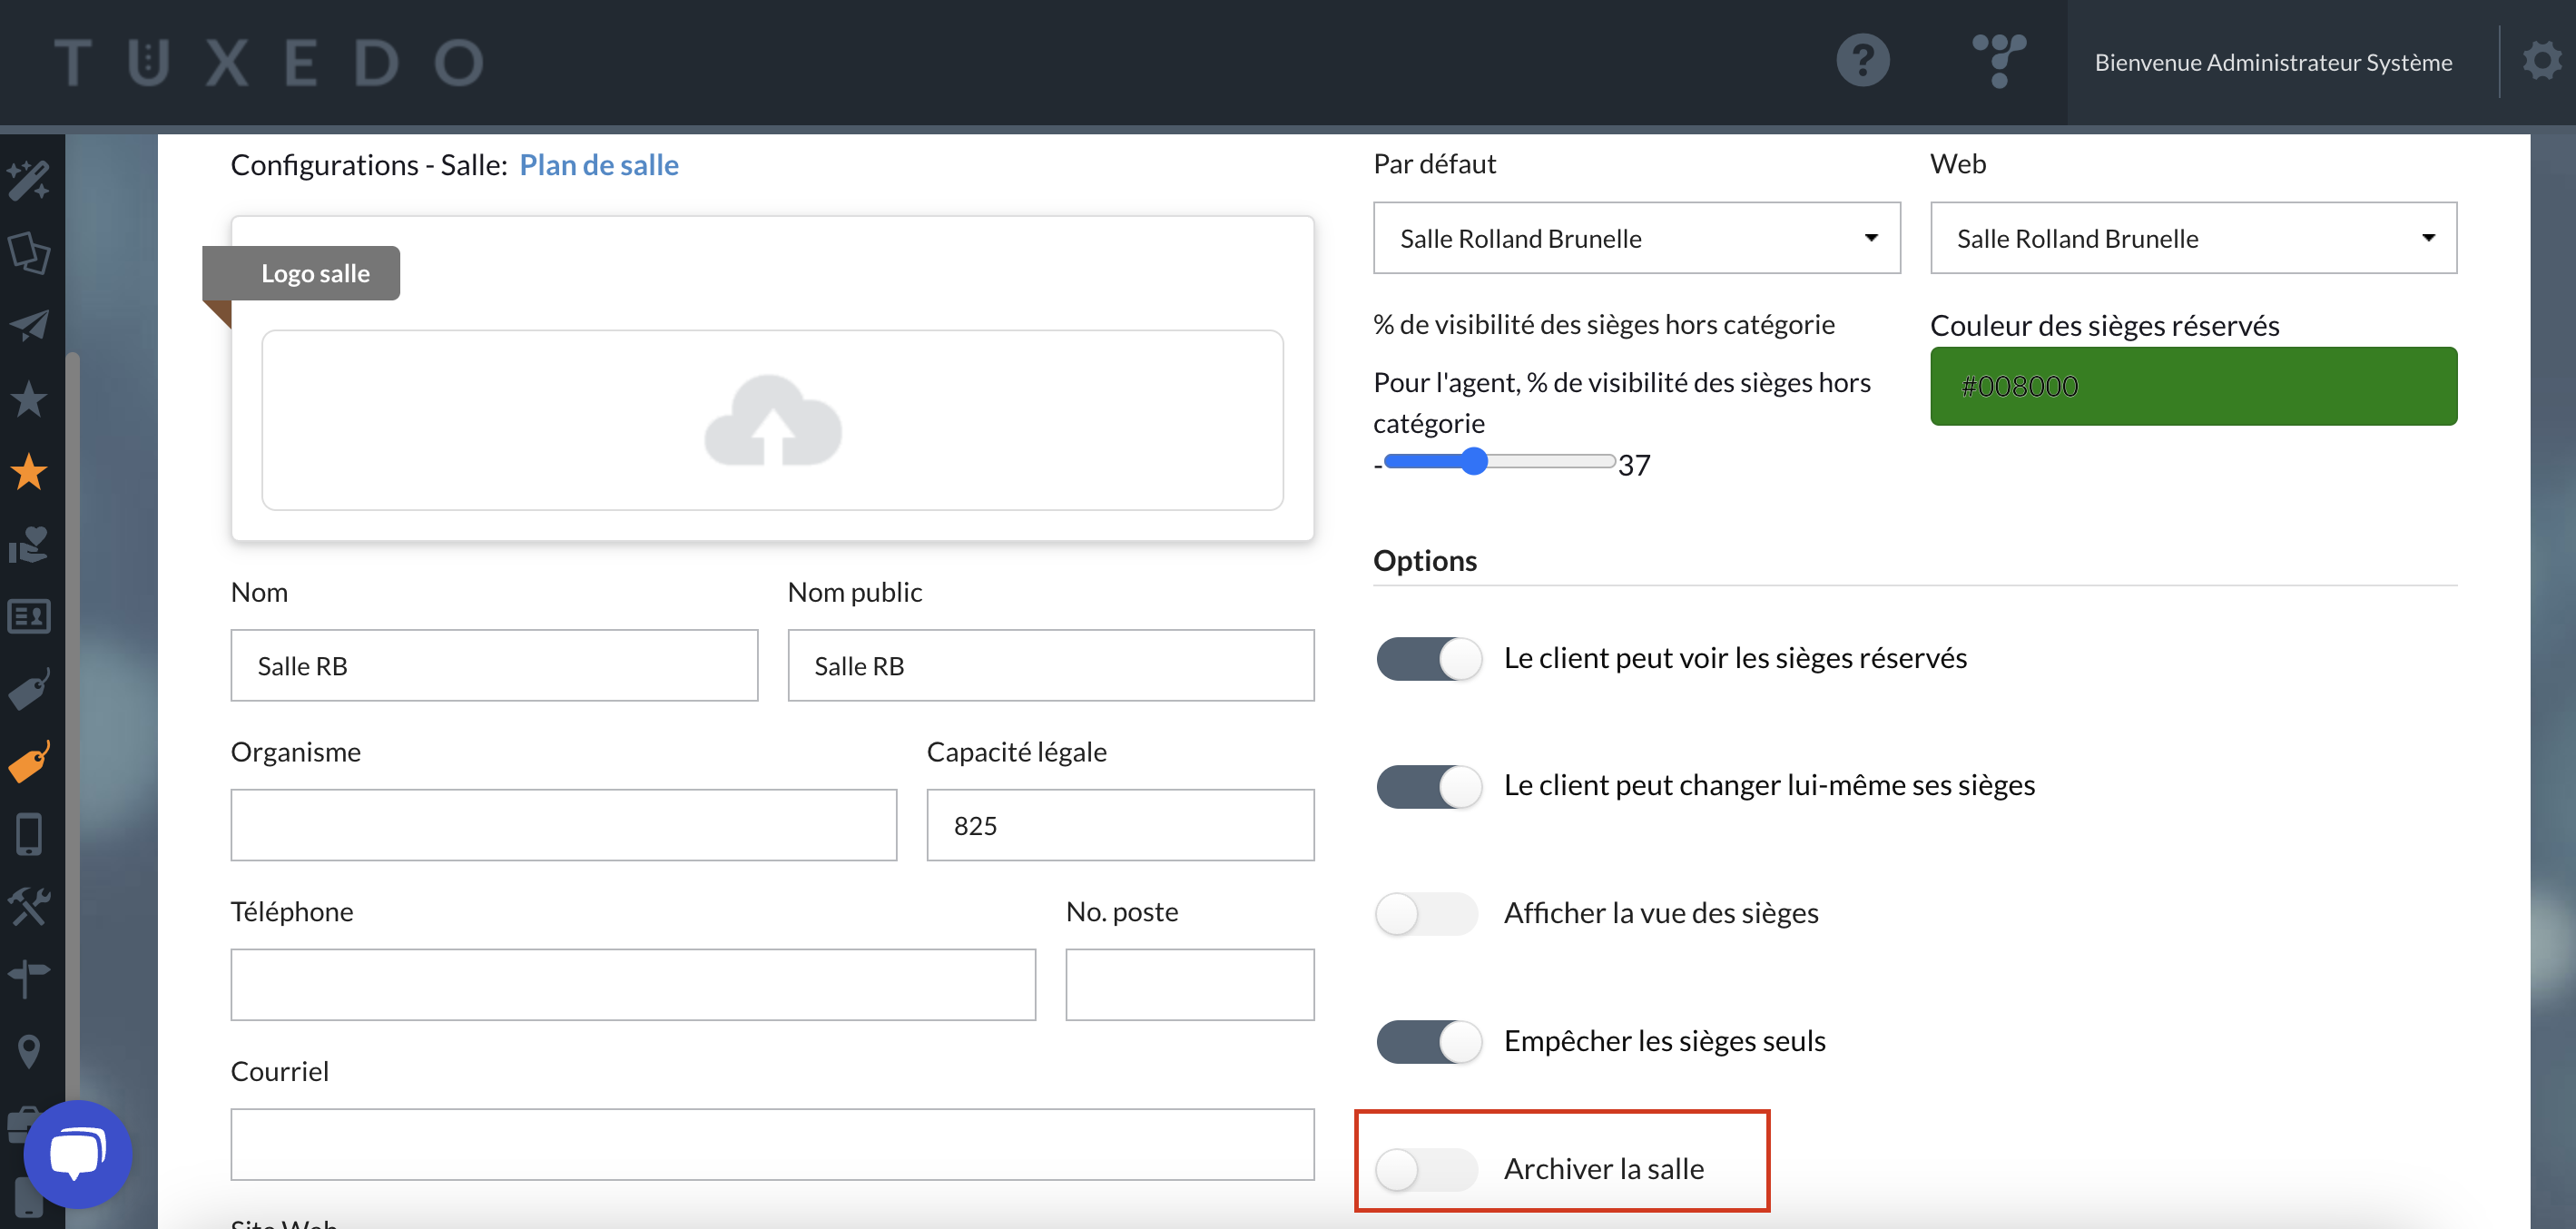This screenshot has height=1229, width=2576.
Task: Focus the 'Téléphone' input field
Action: tap(633, 984)
